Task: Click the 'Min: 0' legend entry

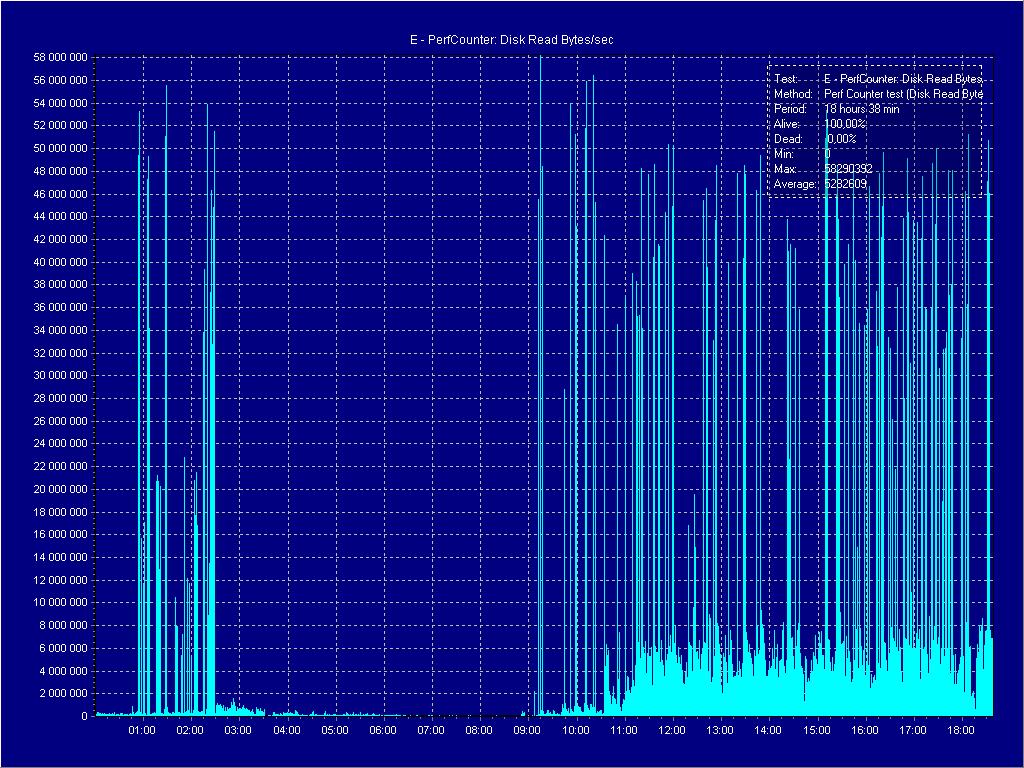Action: 801,154
